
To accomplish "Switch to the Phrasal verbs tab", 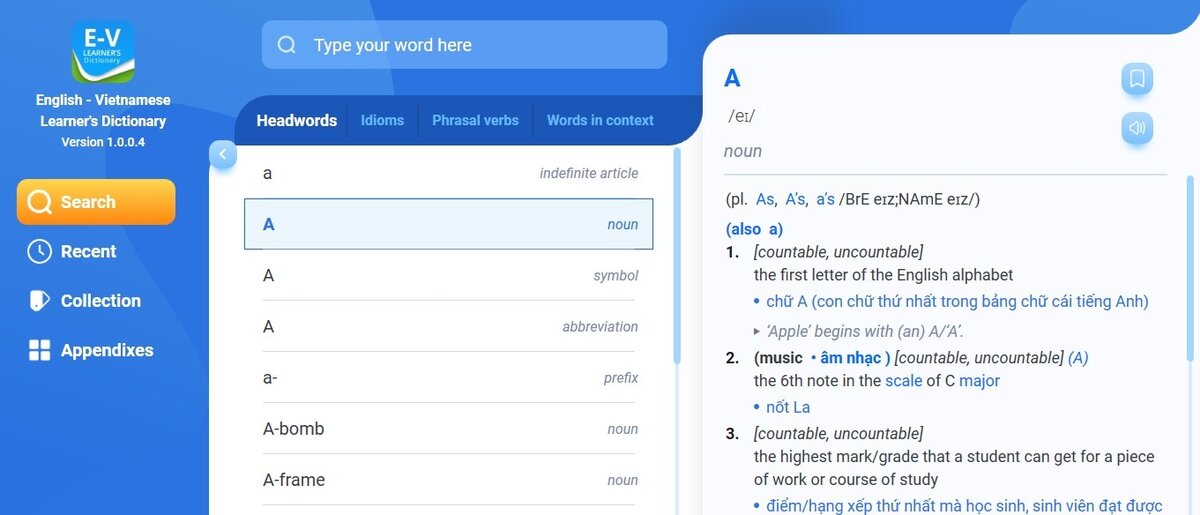I will [475, 120].
